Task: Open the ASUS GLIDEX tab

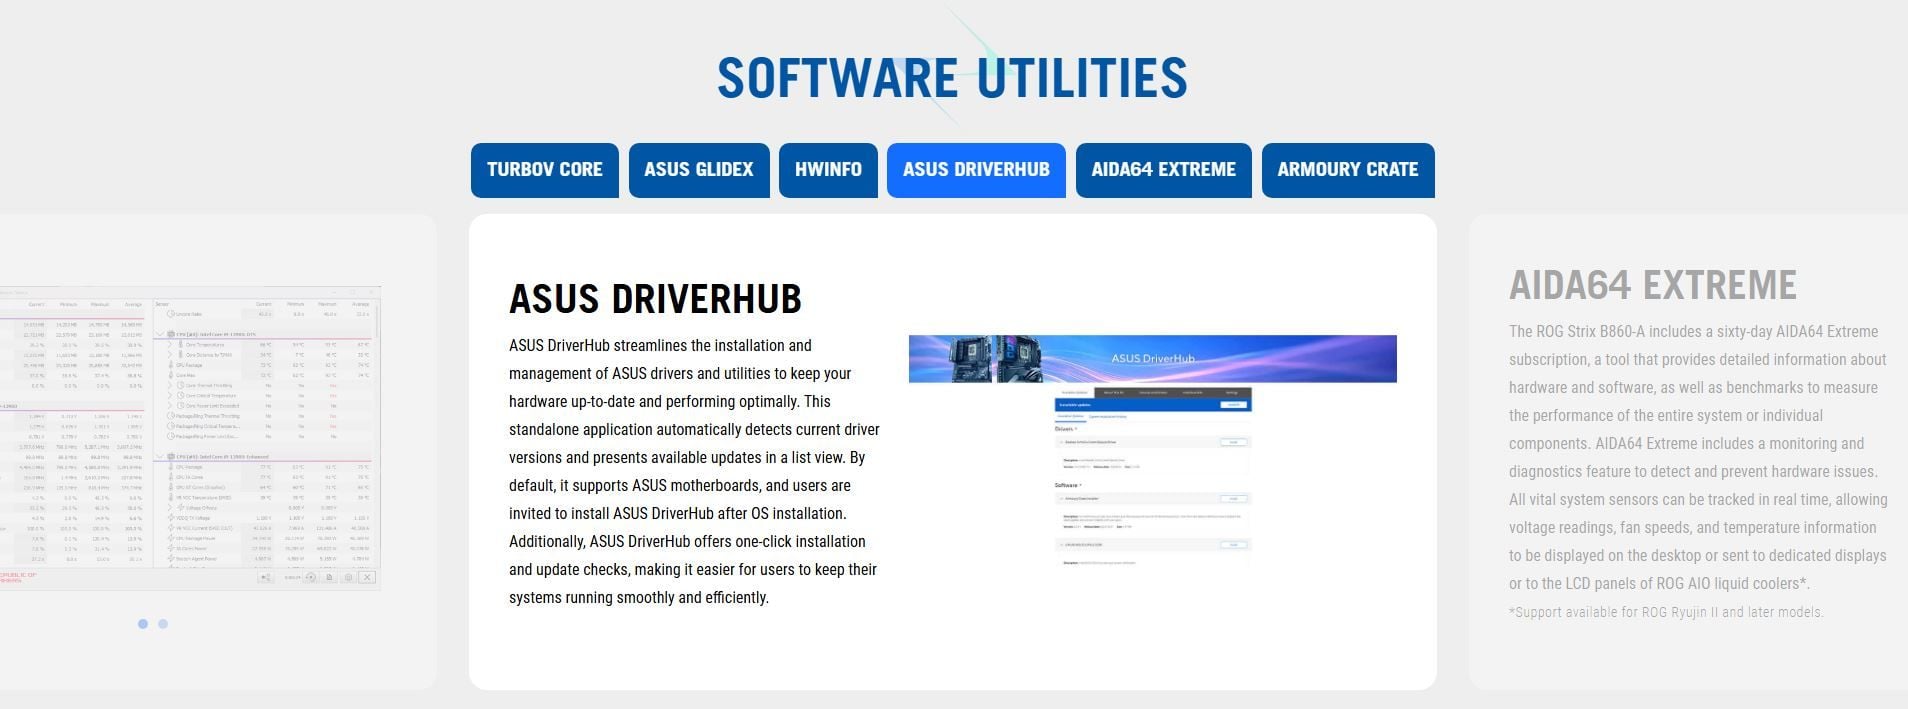Action: coord(698,170)
